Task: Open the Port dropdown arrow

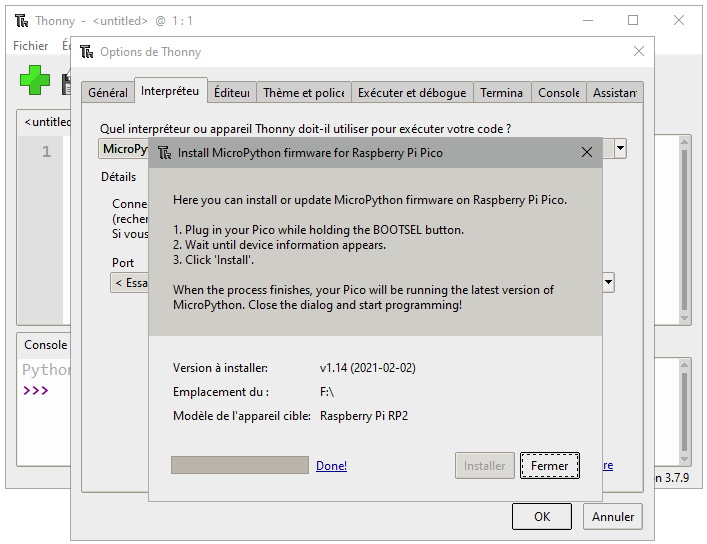Action: (x=608, y=283)
